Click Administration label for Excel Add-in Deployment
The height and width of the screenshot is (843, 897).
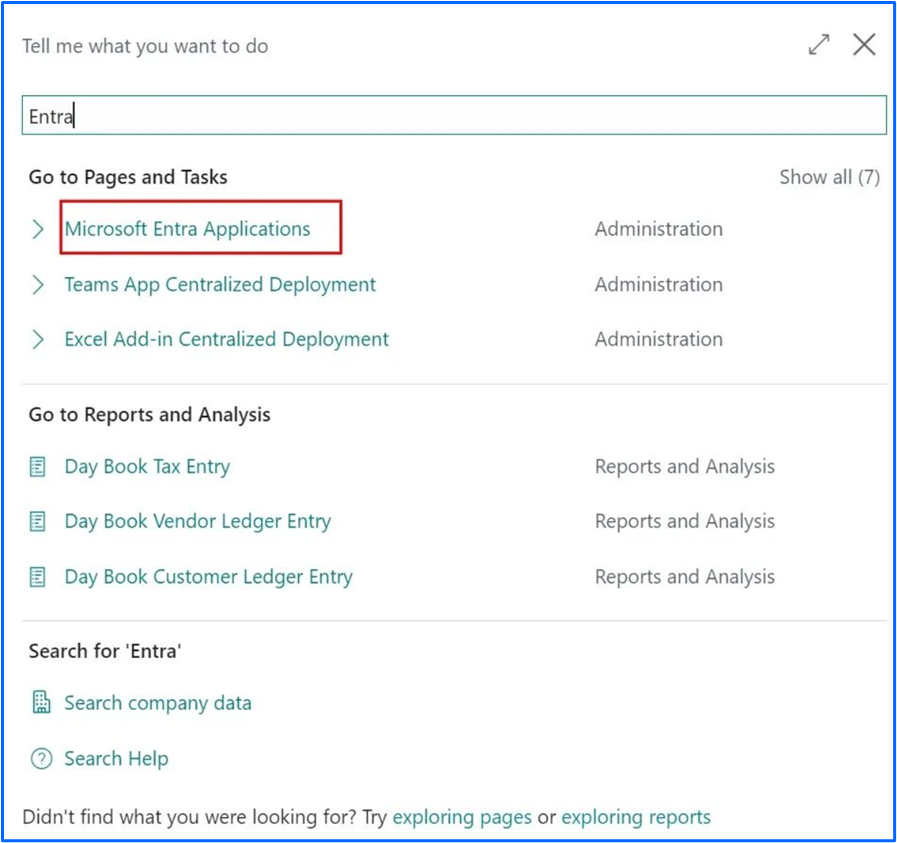pos(658,339)
